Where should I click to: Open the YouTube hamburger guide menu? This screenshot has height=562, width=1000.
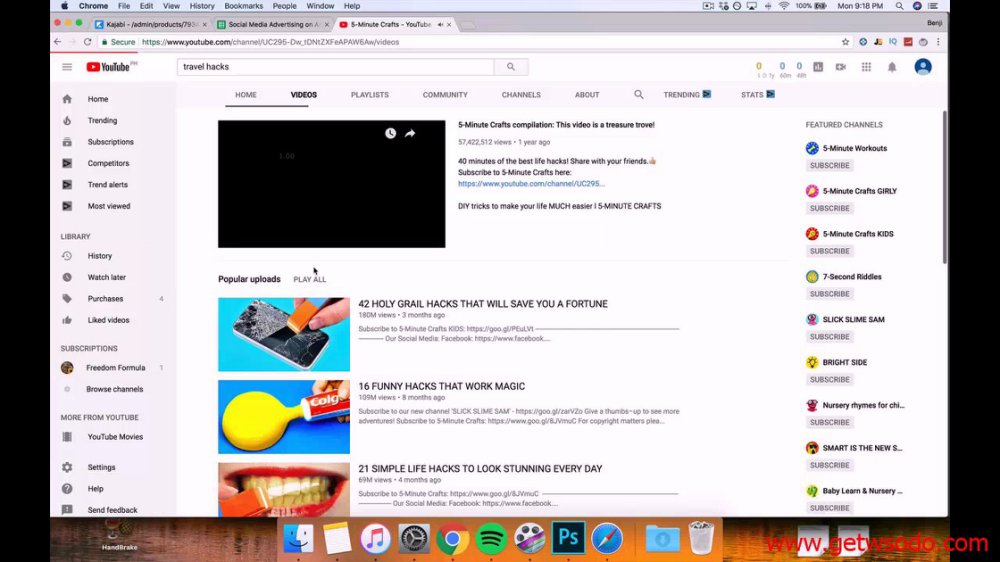(67, 67)
